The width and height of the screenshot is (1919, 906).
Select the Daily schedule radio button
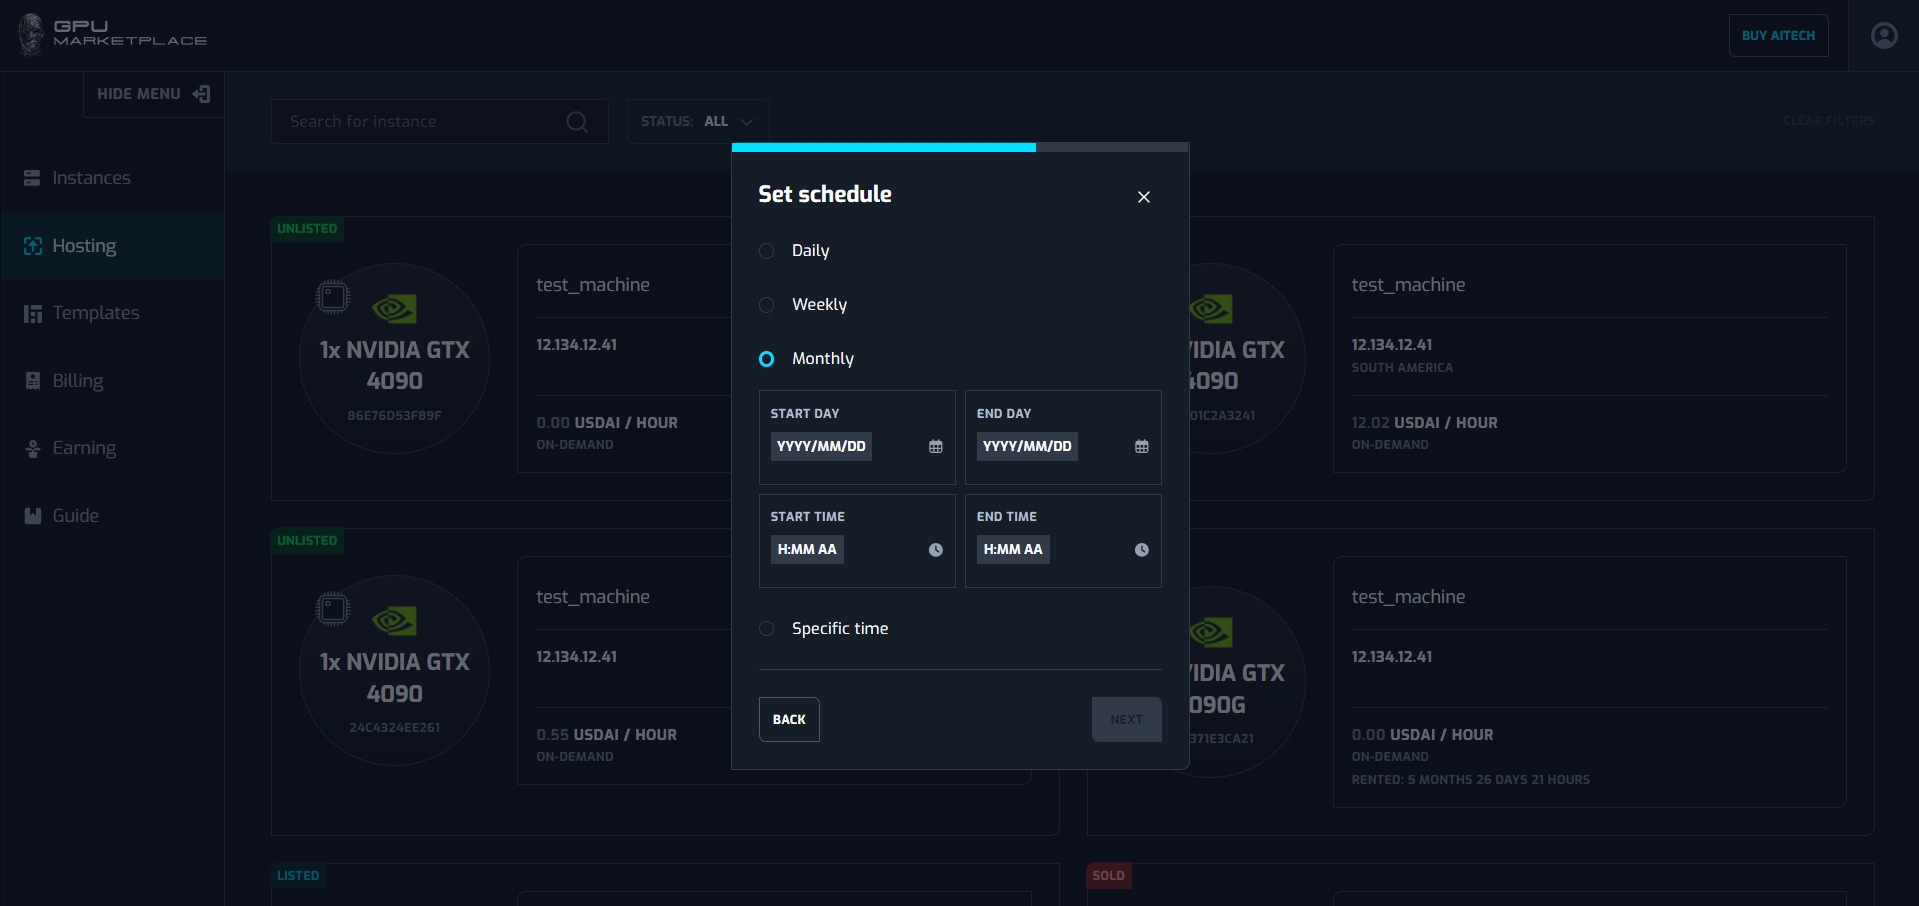[767, 251]
